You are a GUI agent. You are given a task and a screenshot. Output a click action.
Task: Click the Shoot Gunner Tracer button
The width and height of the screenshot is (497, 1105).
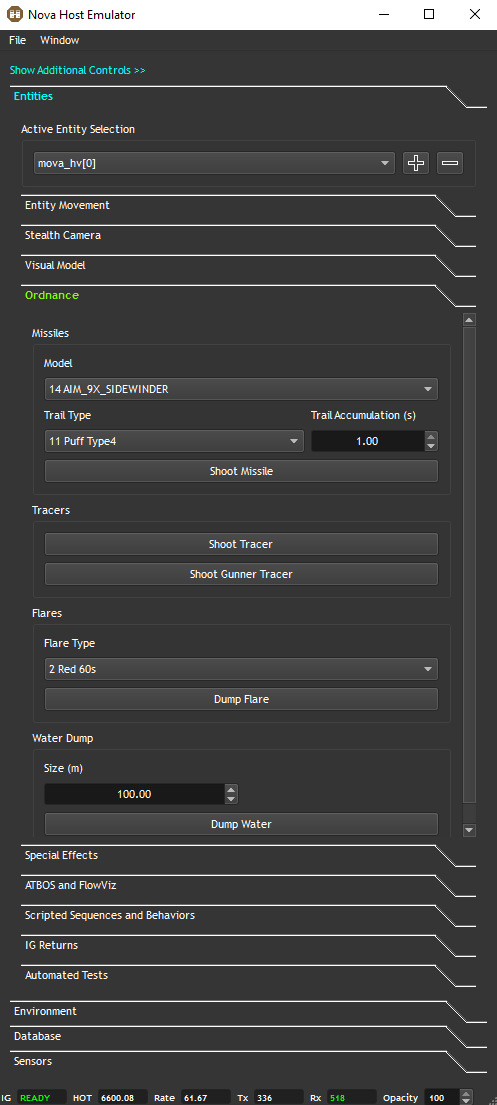pos(241,574)
